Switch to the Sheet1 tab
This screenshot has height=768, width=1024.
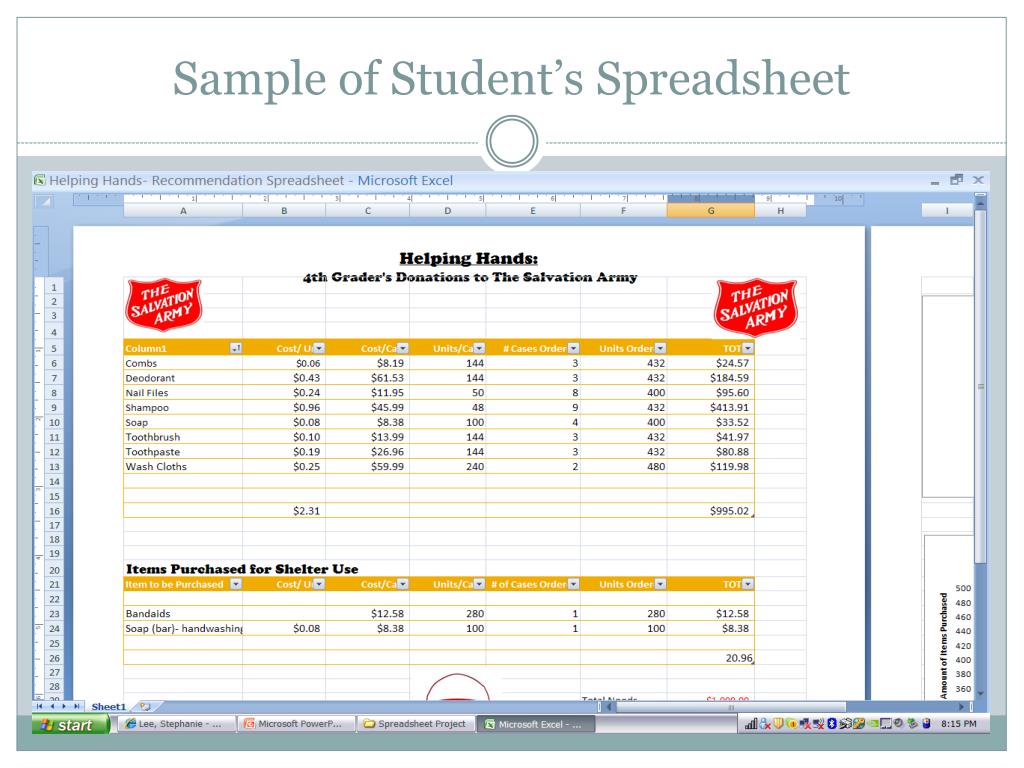coord(108,707)
